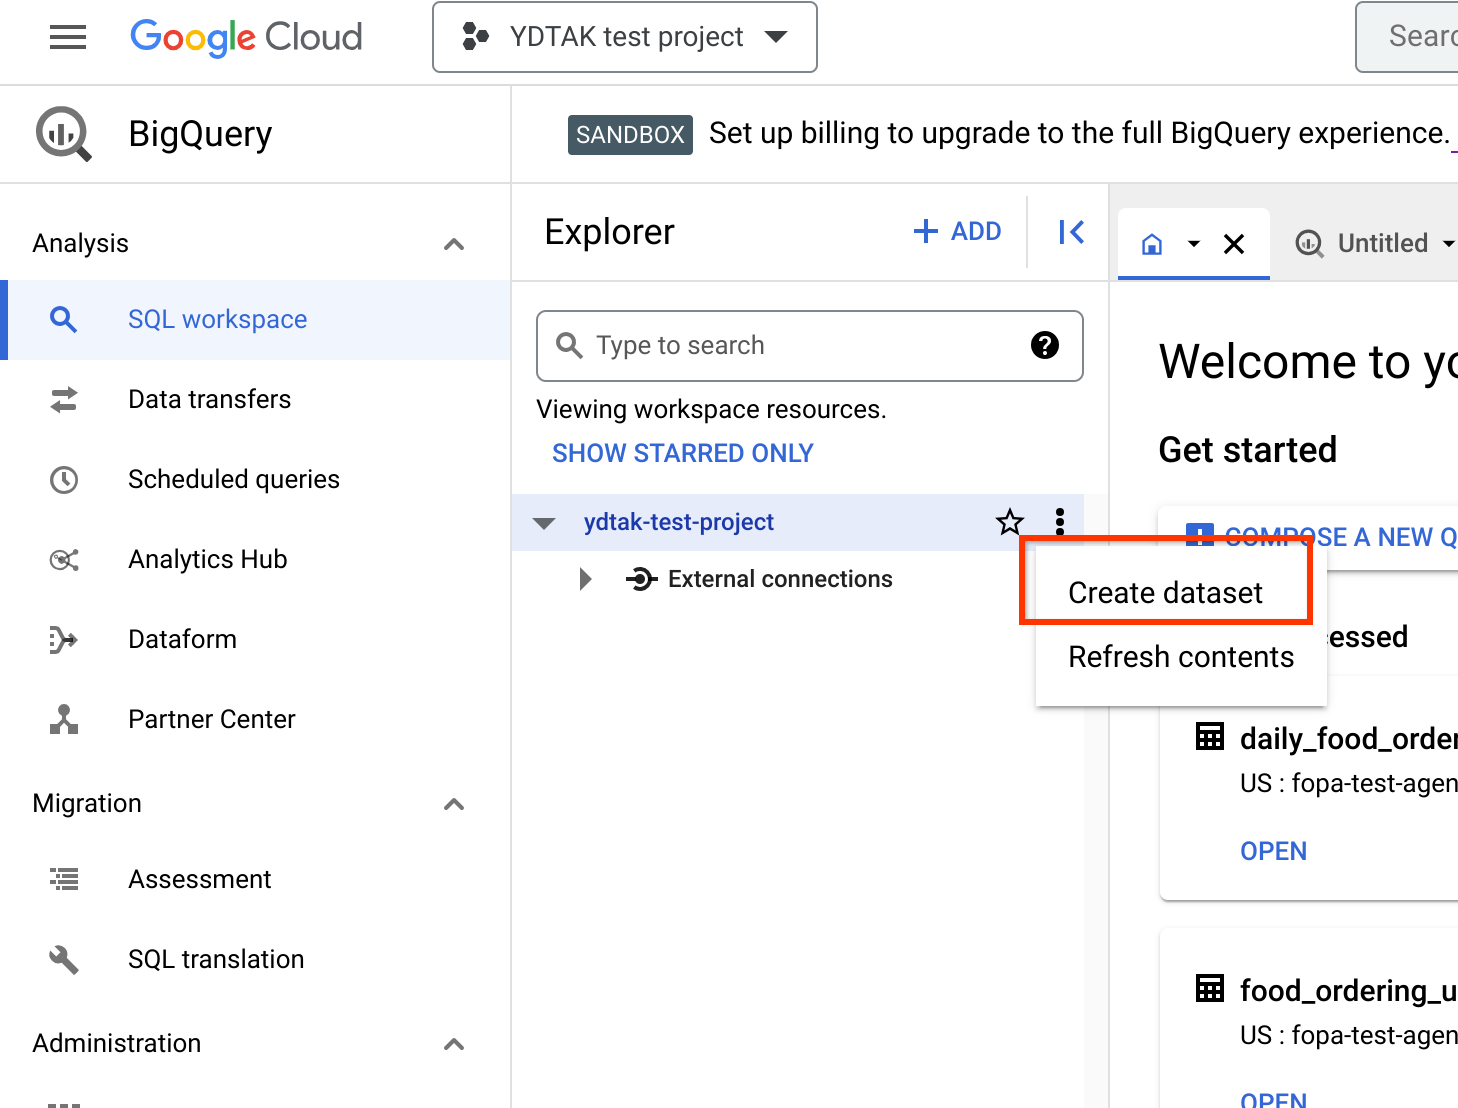The image size is (1458, 1108).
Task: Open Data transfers page
Action: 209,399
